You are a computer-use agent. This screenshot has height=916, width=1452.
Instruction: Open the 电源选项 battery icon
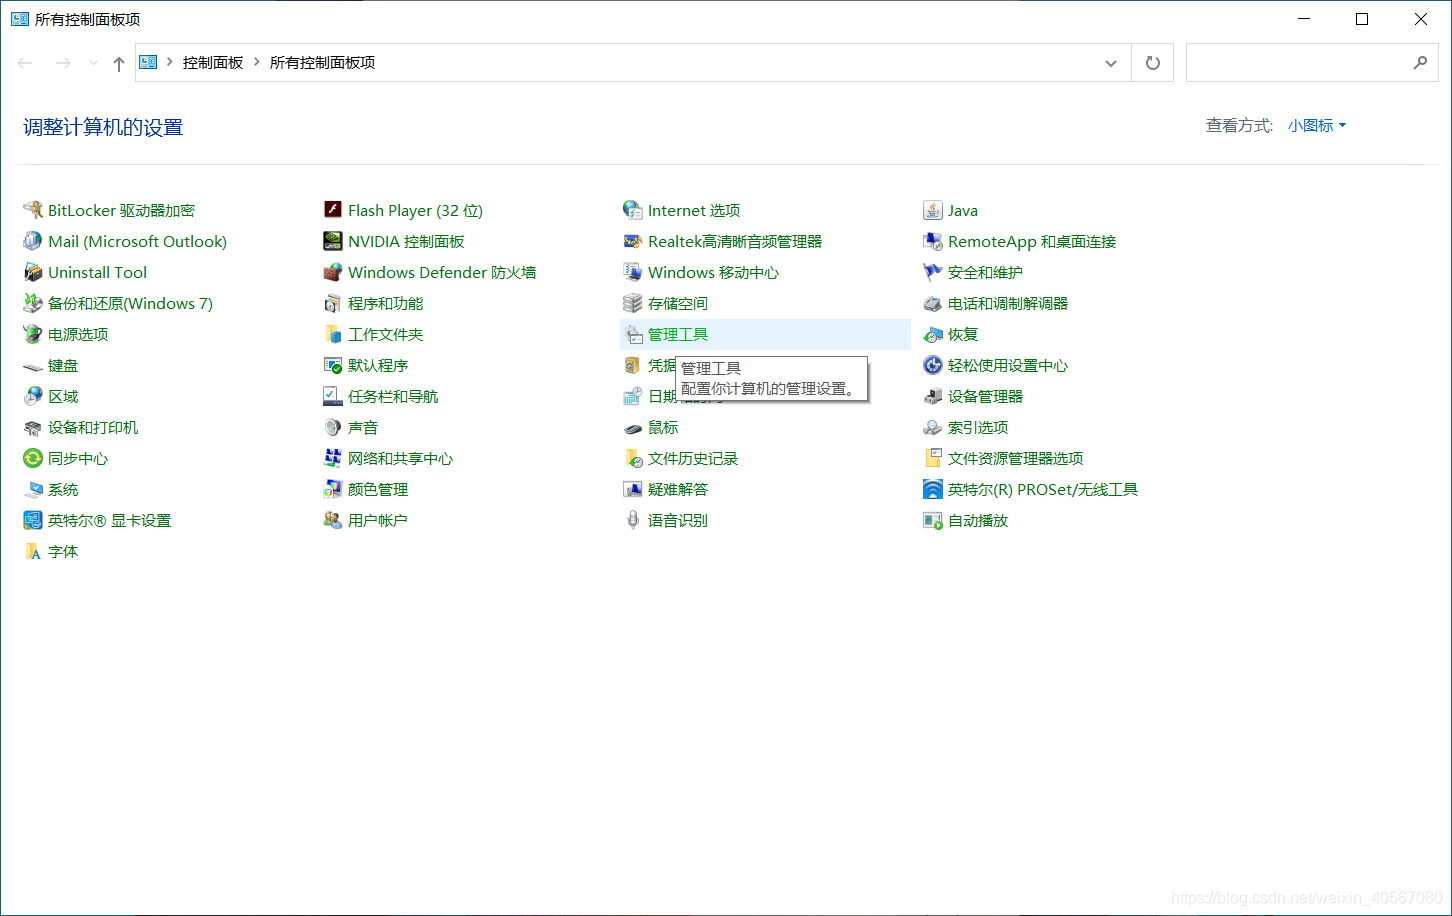(x=33, y=334)
